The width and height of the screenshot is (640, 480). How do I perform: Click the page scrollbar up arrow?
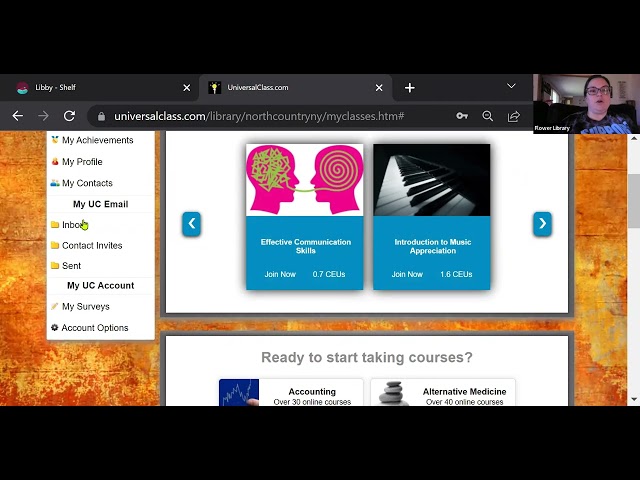[x=633, y=138]
